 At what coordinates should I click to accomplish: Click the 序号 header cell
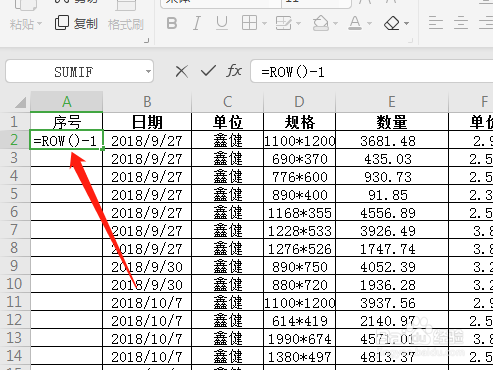click(x=66, y=122)
